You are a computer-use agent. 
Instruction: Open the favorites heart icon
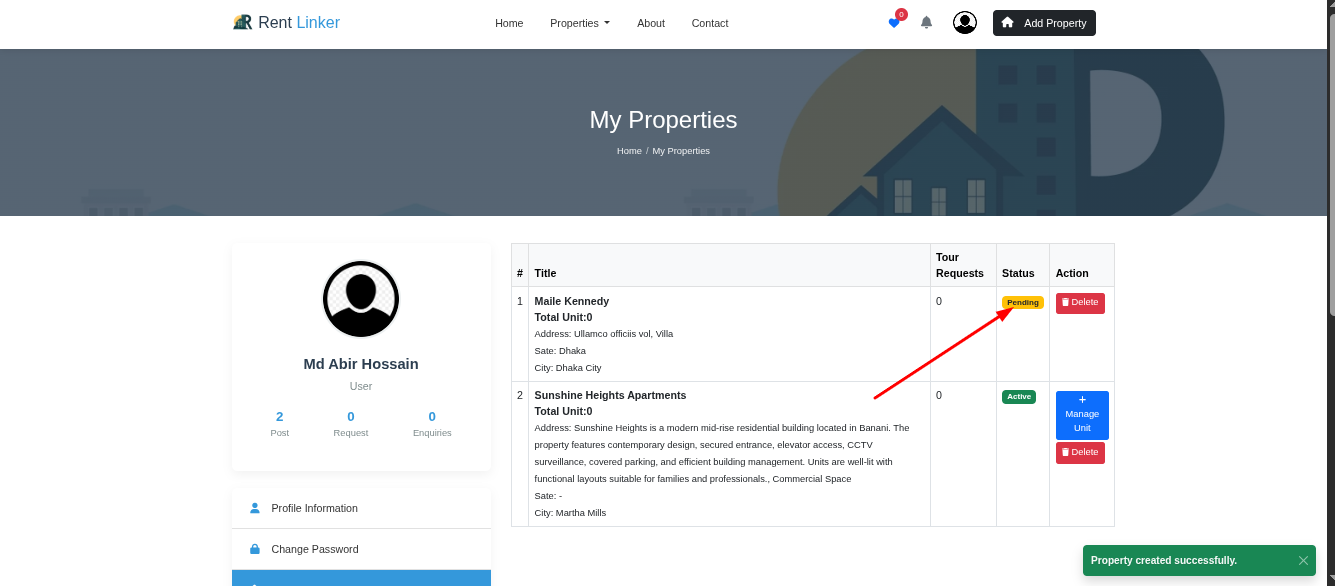893,23
